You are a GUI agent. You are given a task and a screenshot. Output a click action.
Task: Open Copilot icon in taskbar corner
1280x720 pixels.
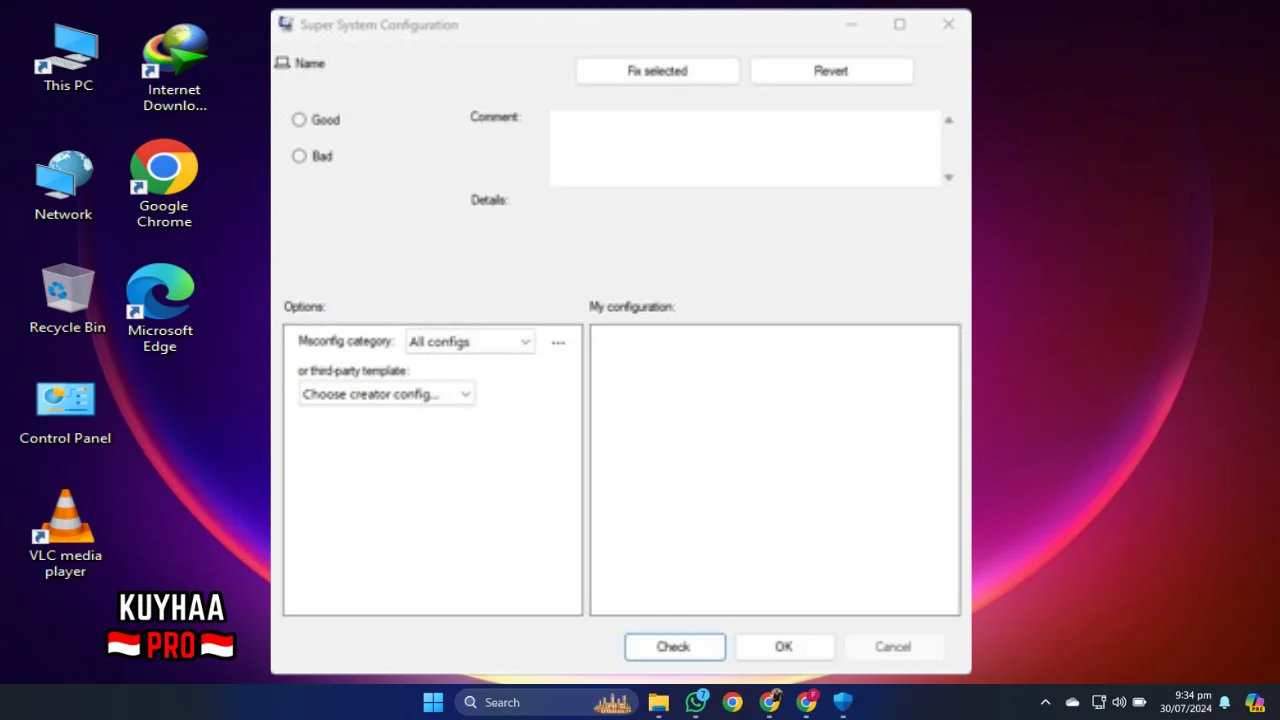(1254, 702)
